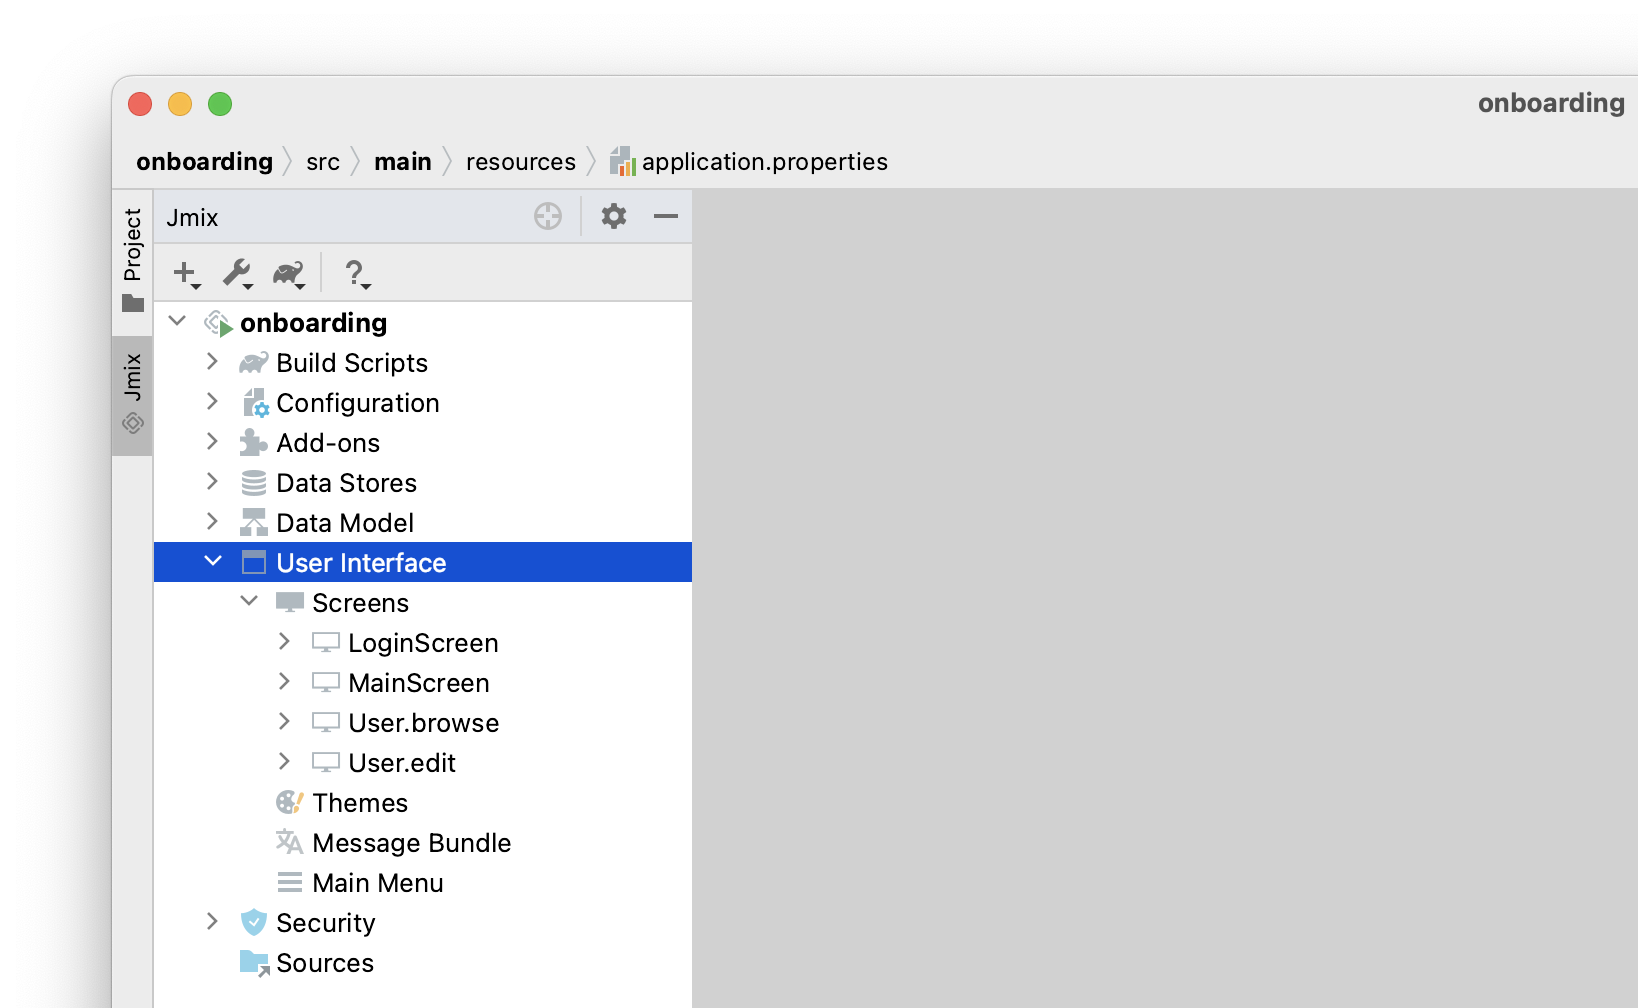The image size is (1638, 1008).
Task: Click the application.properties breadcrumb text
Action: 765,162
